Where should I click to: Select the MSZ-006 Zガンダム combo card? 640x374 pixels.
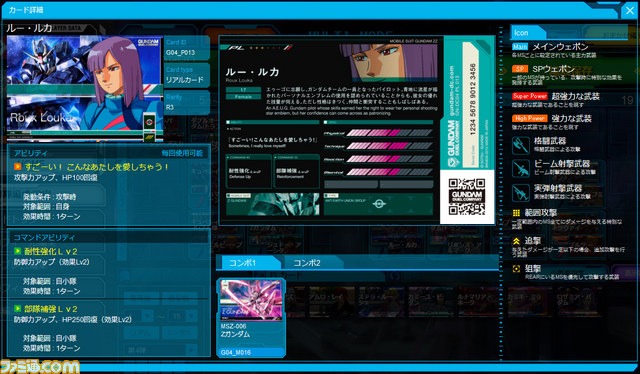(x=251, y=318)
